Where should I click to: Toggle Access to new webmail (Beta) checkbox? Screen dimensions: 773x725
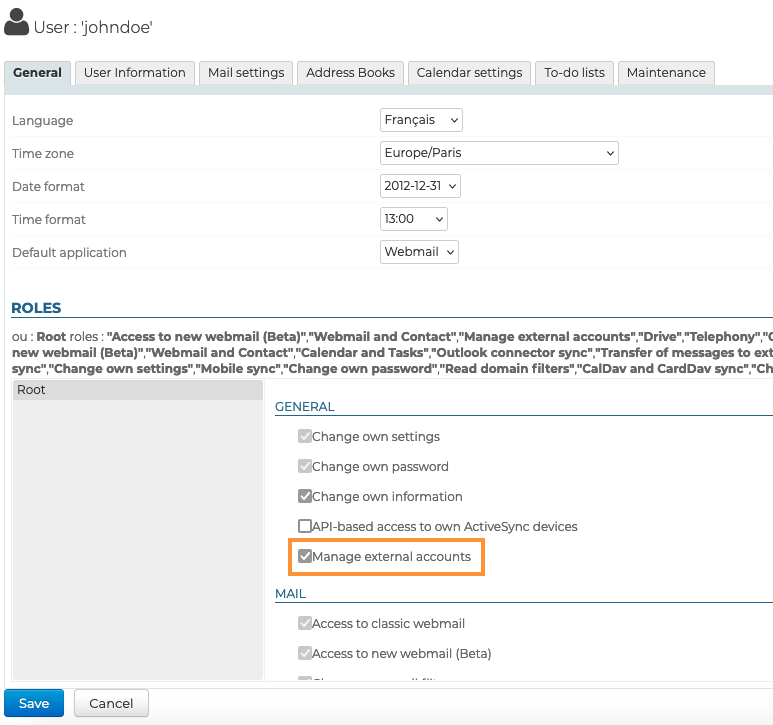305,653
